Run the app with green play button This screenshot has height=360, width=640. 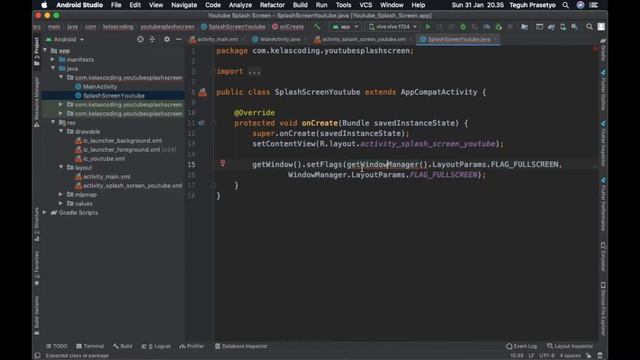(428, 27)
